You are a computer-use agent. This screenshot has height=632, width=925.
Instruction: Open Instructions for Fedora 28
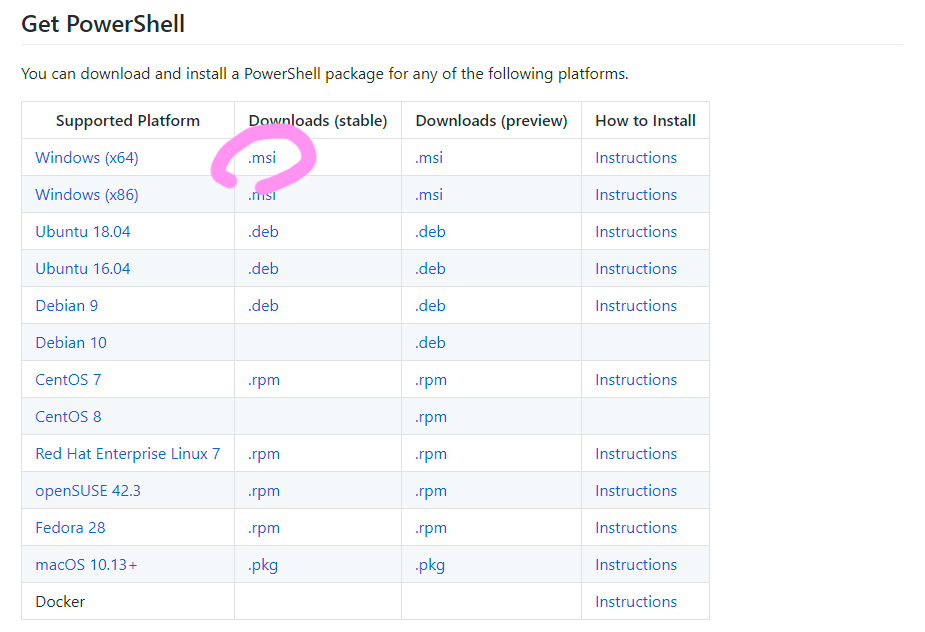[x=636, y=528]
